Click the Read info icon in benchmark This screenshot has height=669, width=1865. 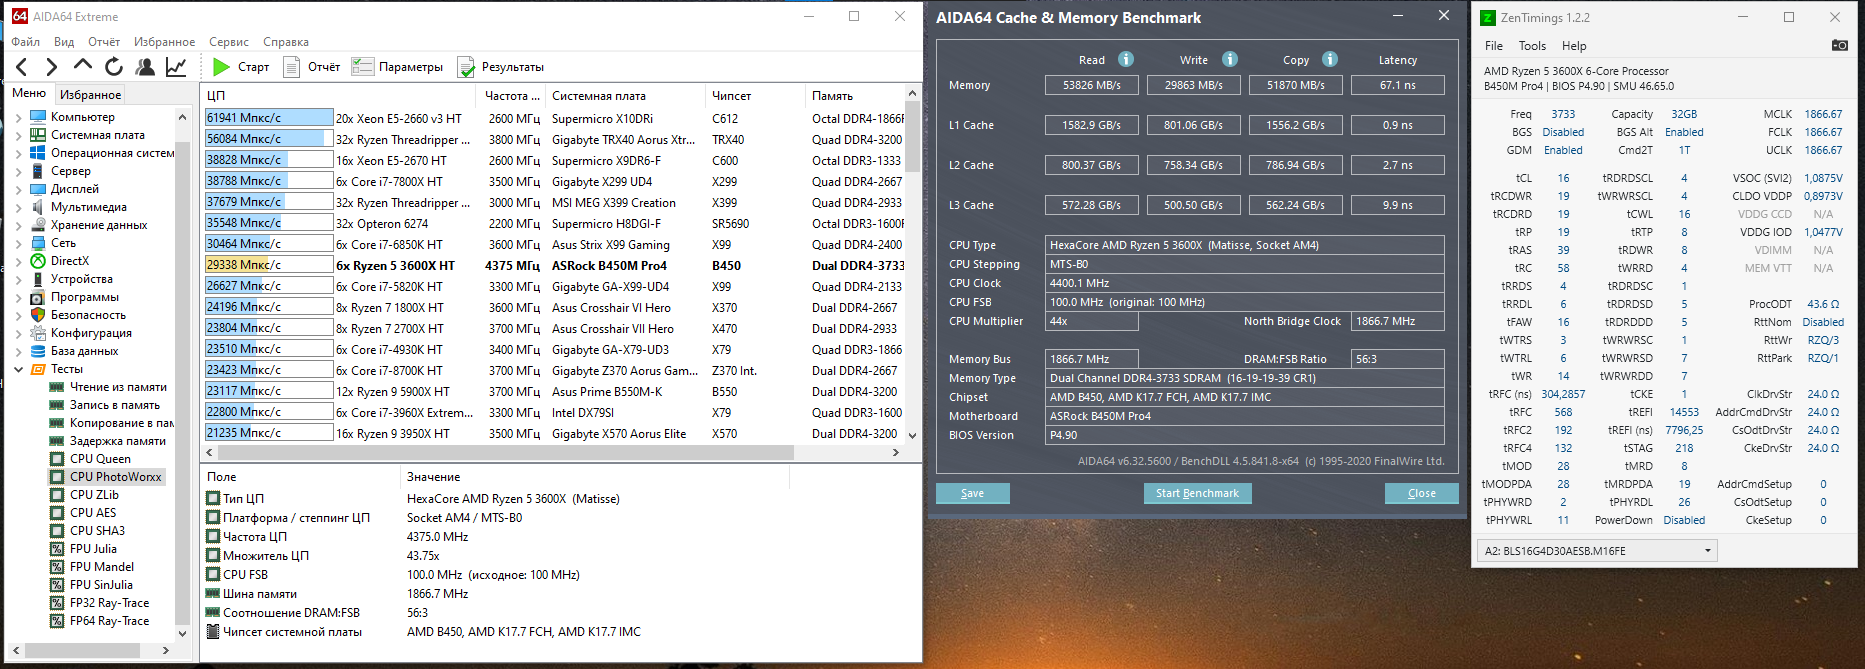tap(1126, 59)
